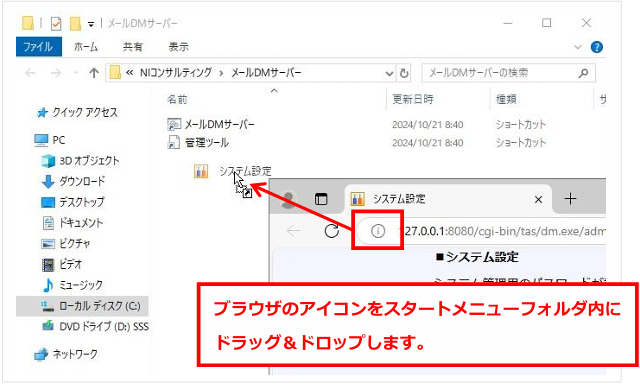Click NIコンサルティング in the address path

(176, 73)
